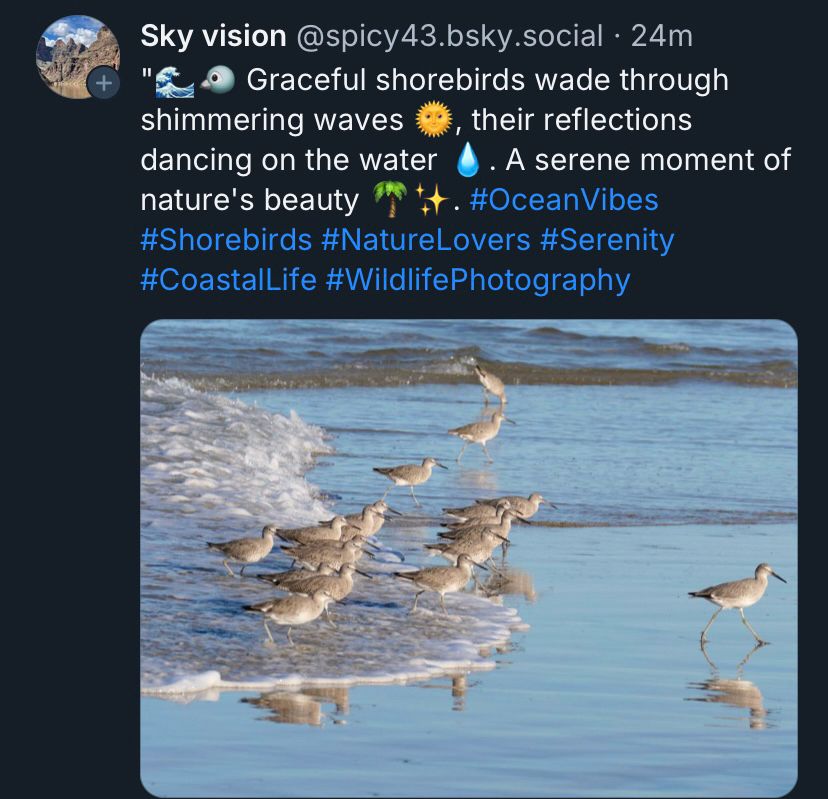Click the 24m post timestamp
Image resolution: width=828 pixels, height=799 pixels.
click(x=662, y=36)
